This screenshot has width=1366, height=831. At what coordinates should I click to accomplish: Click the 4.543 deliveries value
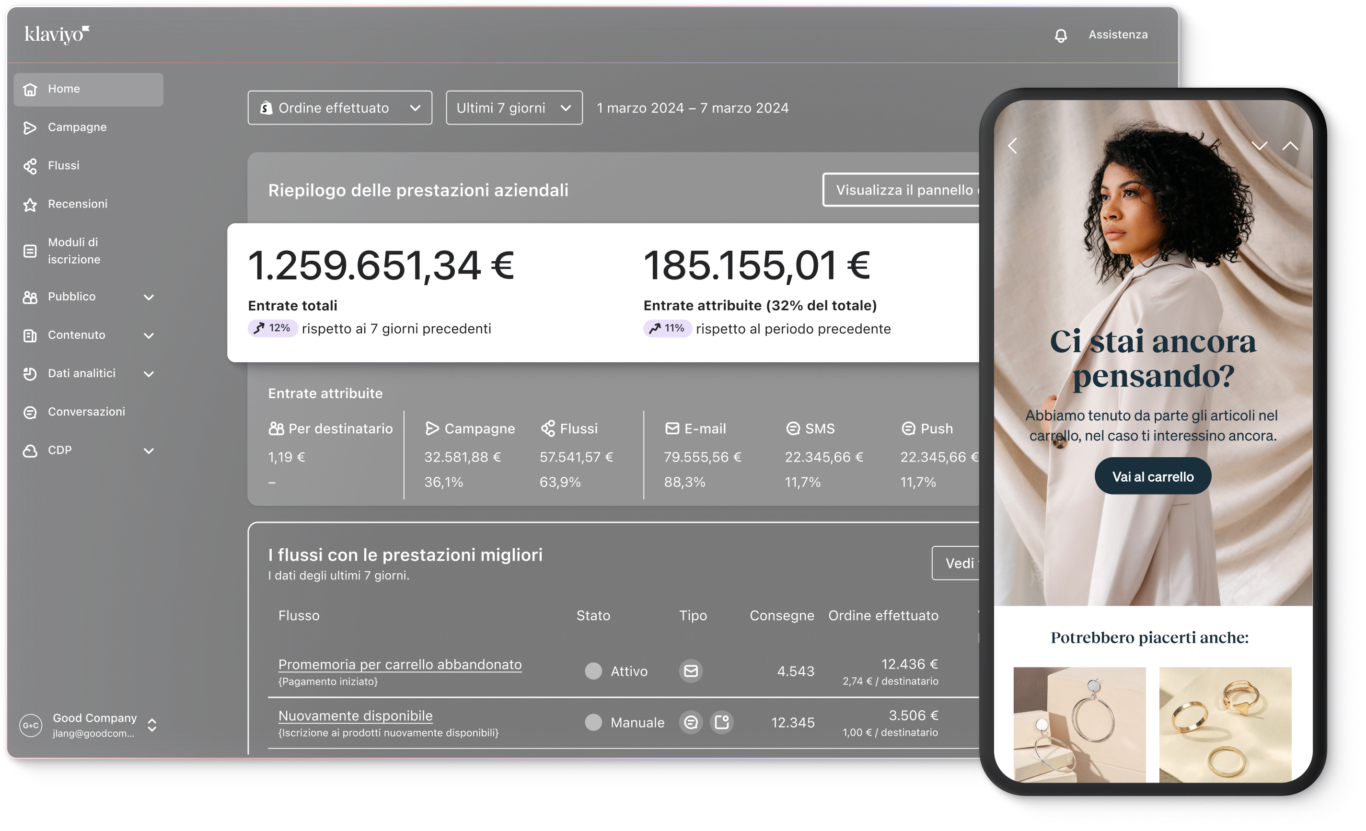pyautogui.click(x=796, y=671)
